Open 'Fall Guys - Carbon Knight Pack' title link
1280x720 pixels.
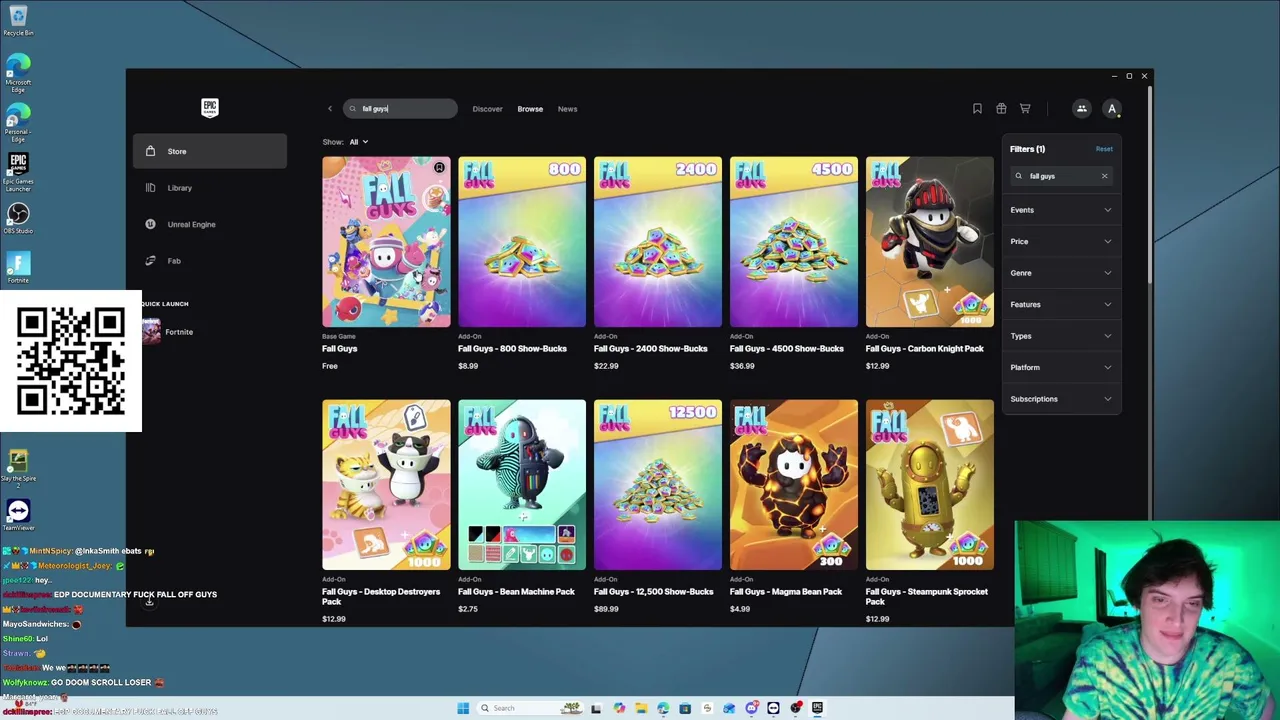925,349
